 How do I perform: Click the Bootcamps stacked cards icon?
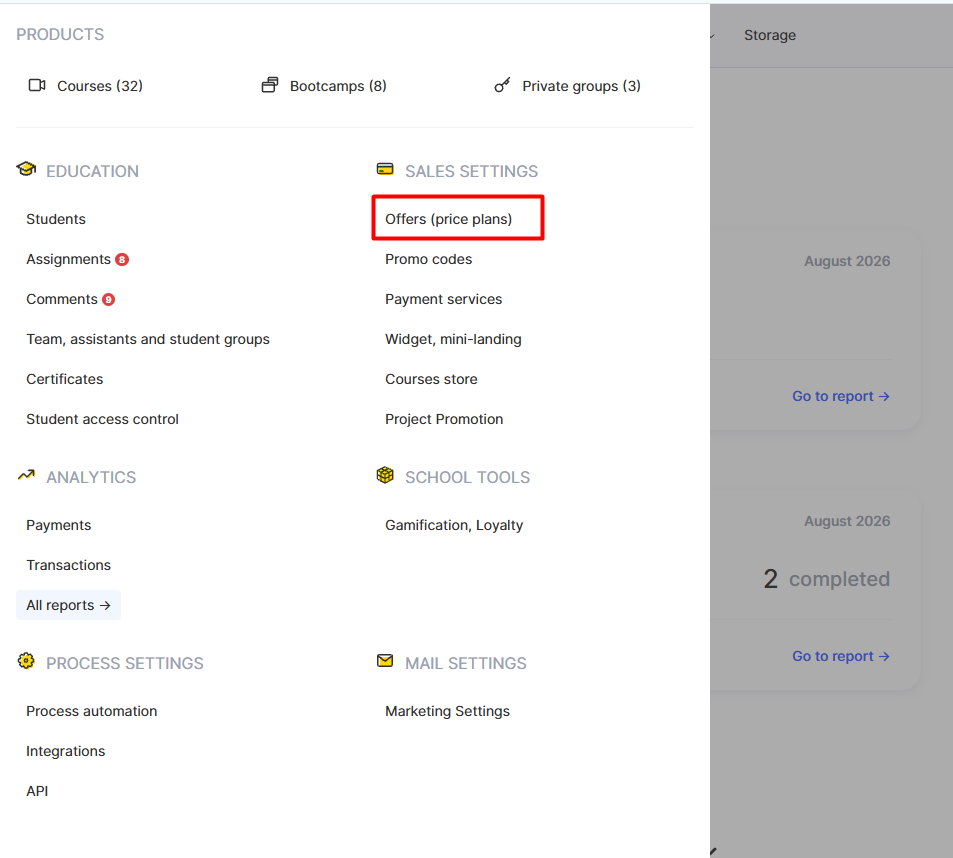tap(270, 85)
